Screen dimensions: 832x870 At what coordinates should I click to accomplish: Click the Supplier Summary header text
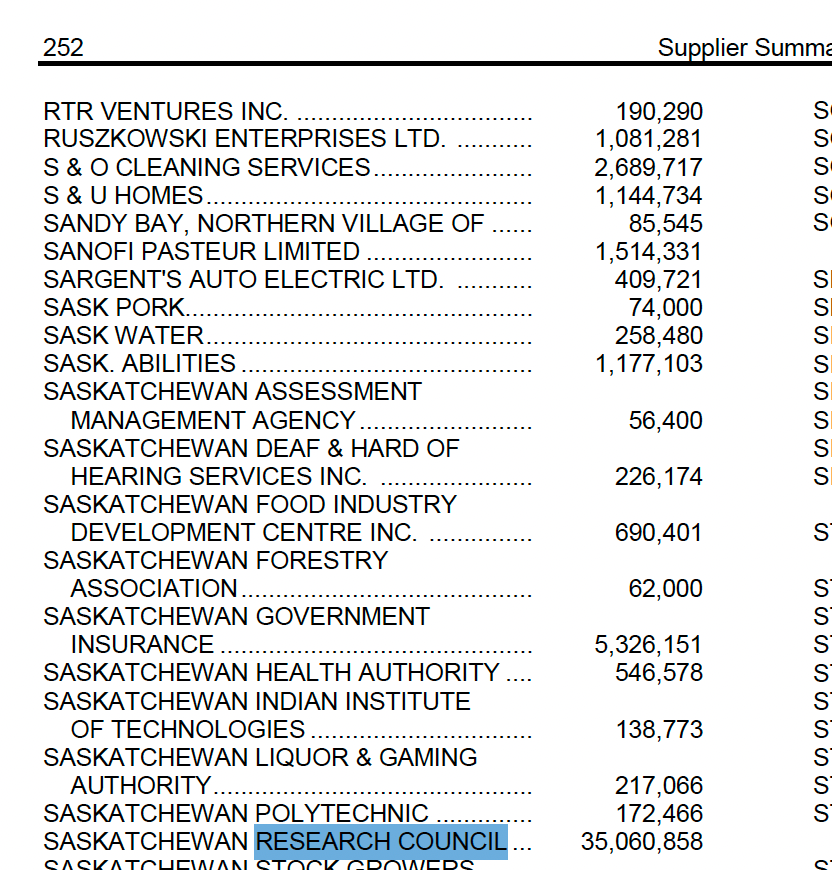point(744,48)
